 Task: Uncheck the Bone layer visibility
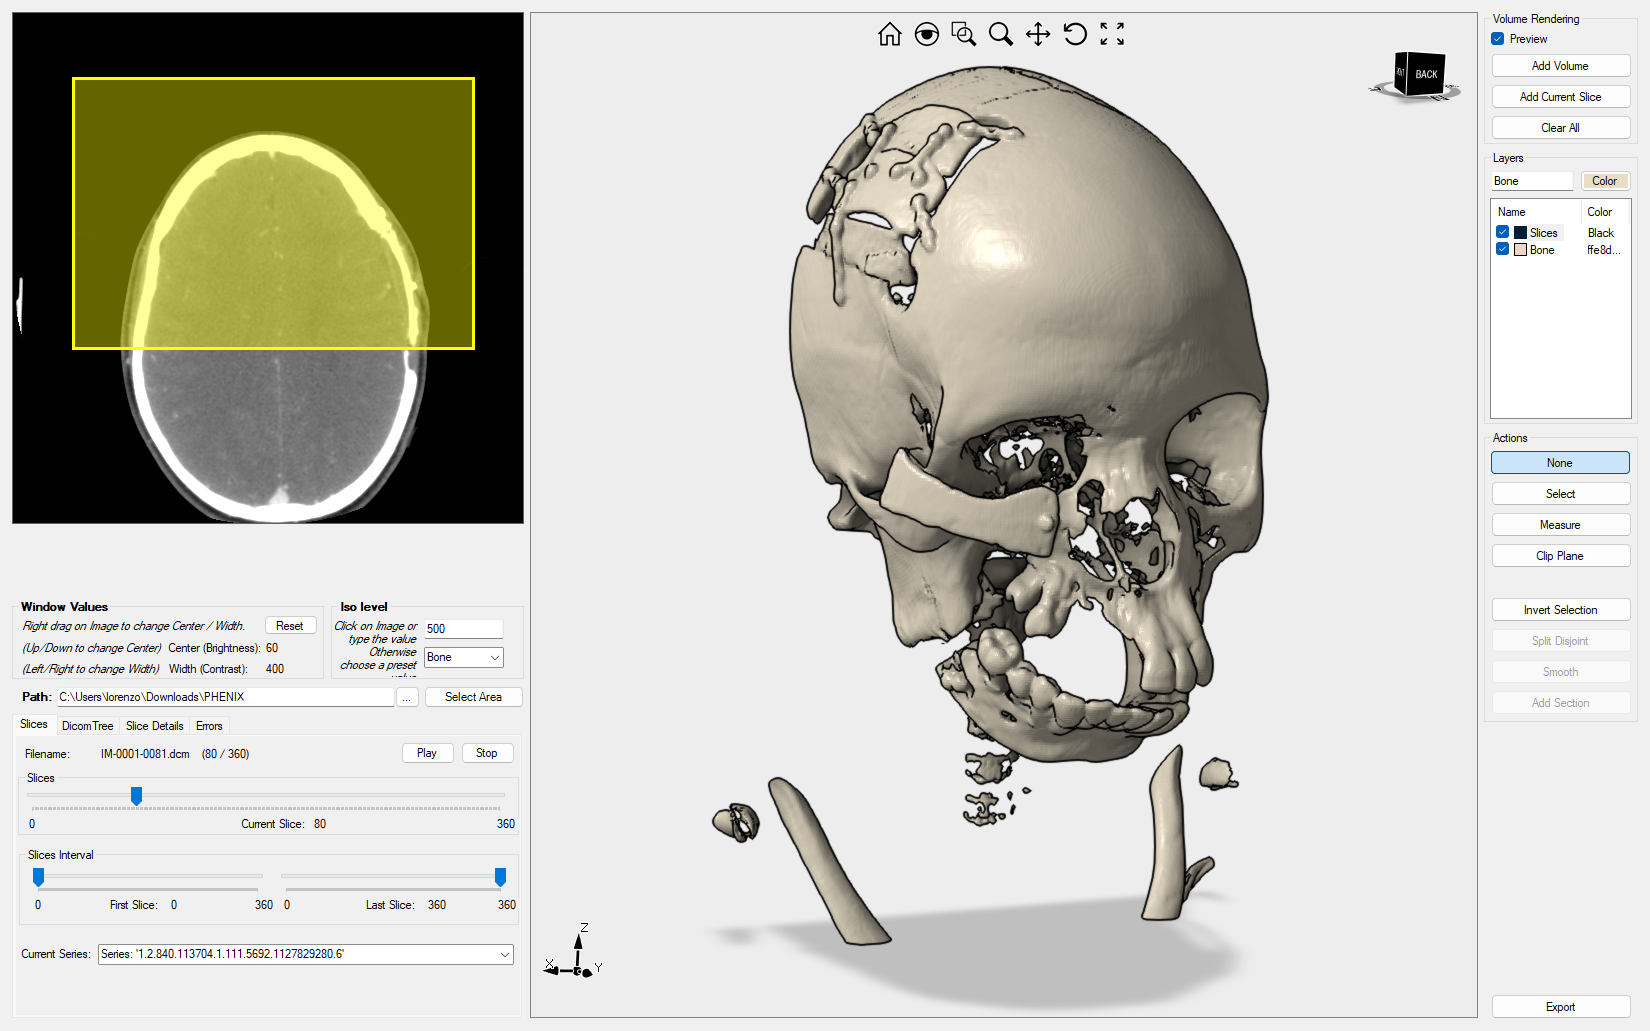click(1502, 249)
